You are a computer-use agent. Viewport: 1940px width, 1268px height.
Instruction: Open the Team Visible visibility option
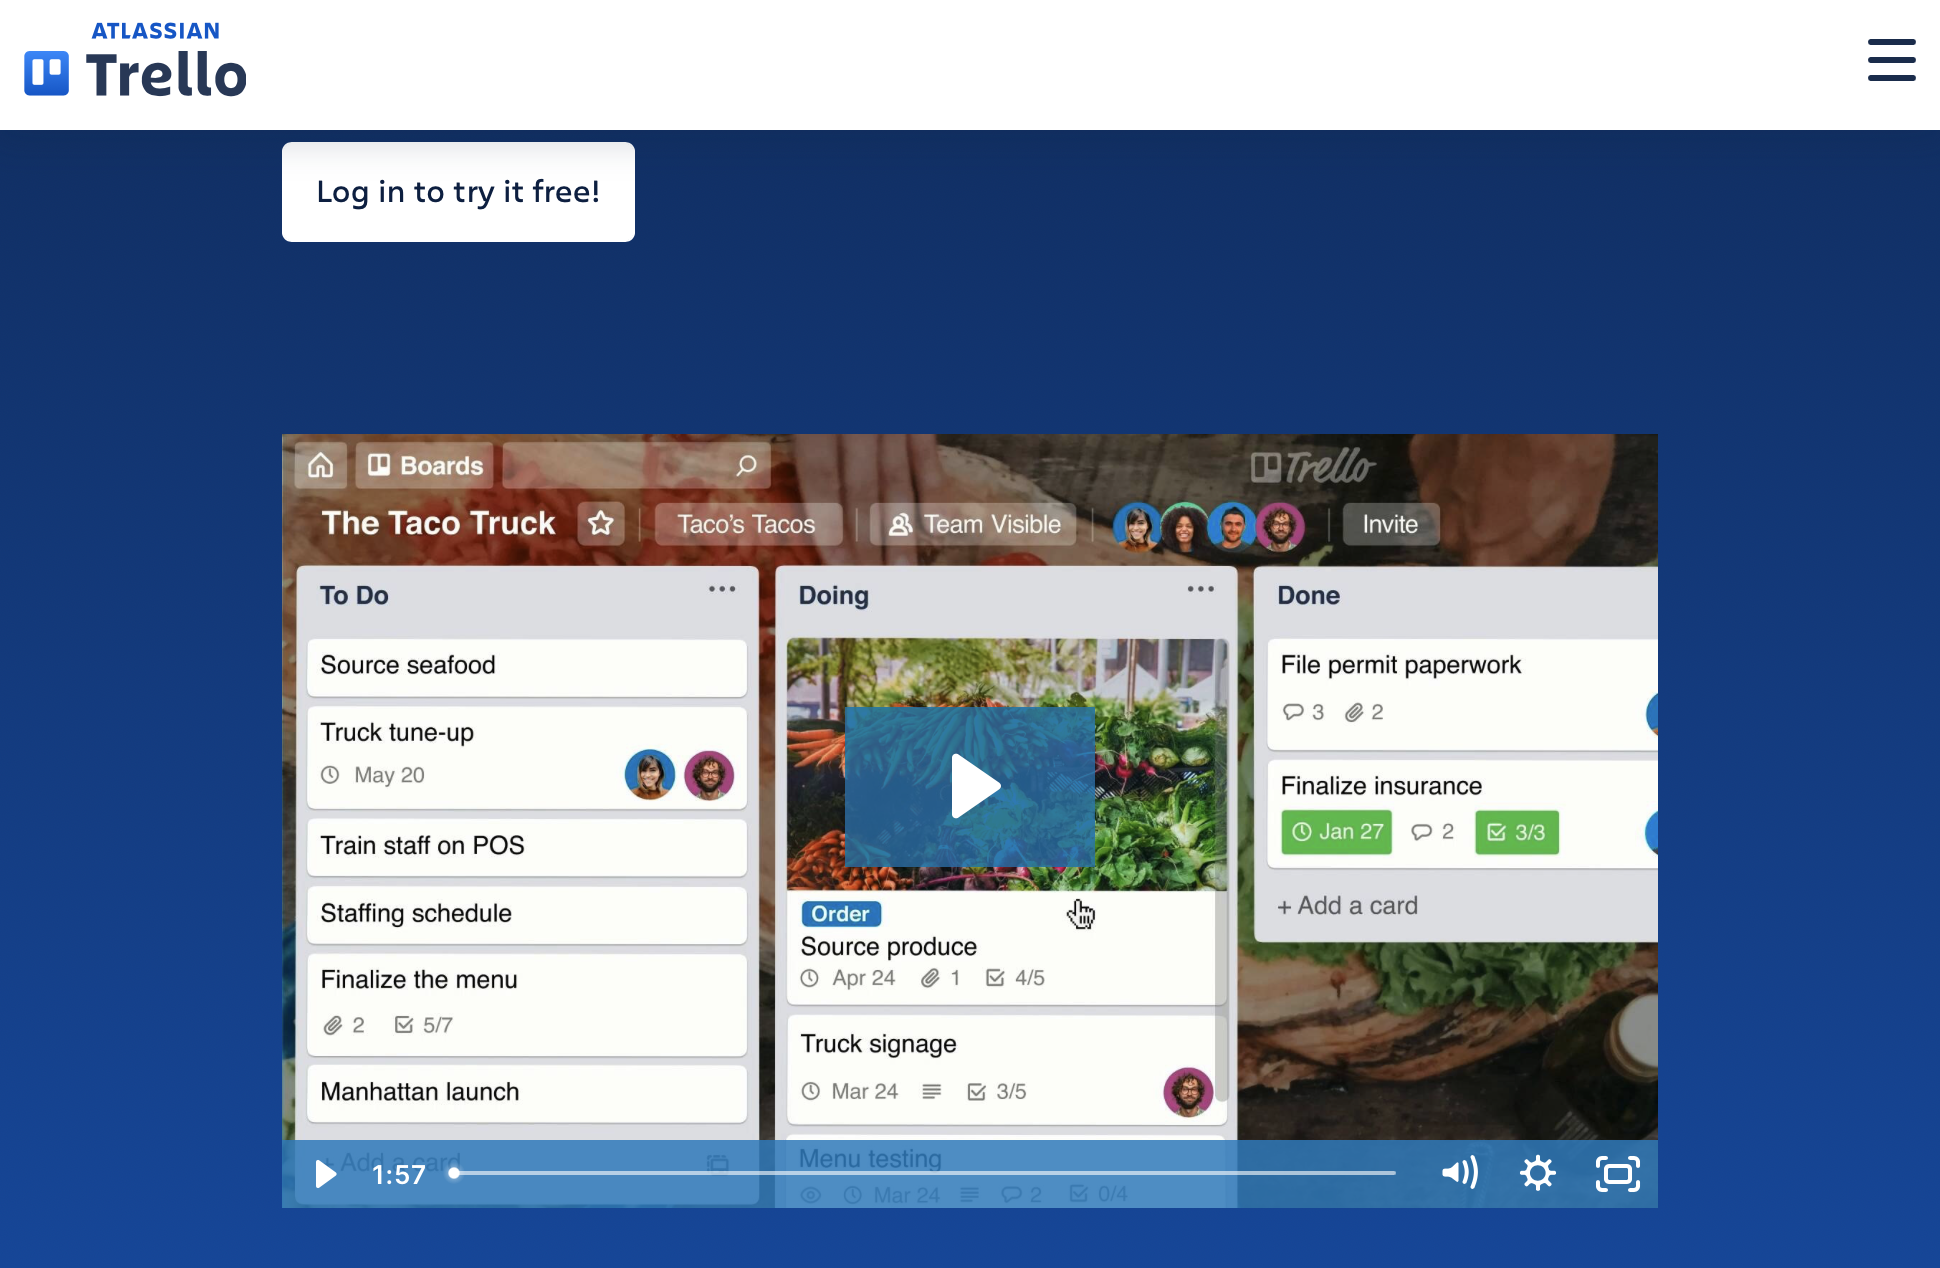tap(974, 524)
